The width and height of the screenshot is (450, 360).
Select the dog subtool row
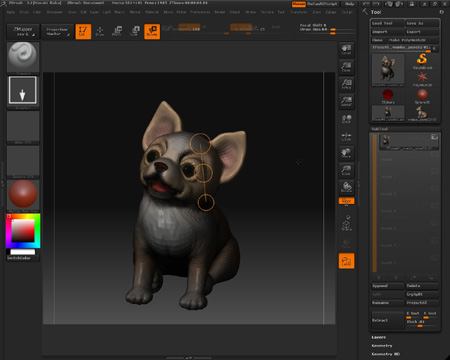click(x=409, y=142)
